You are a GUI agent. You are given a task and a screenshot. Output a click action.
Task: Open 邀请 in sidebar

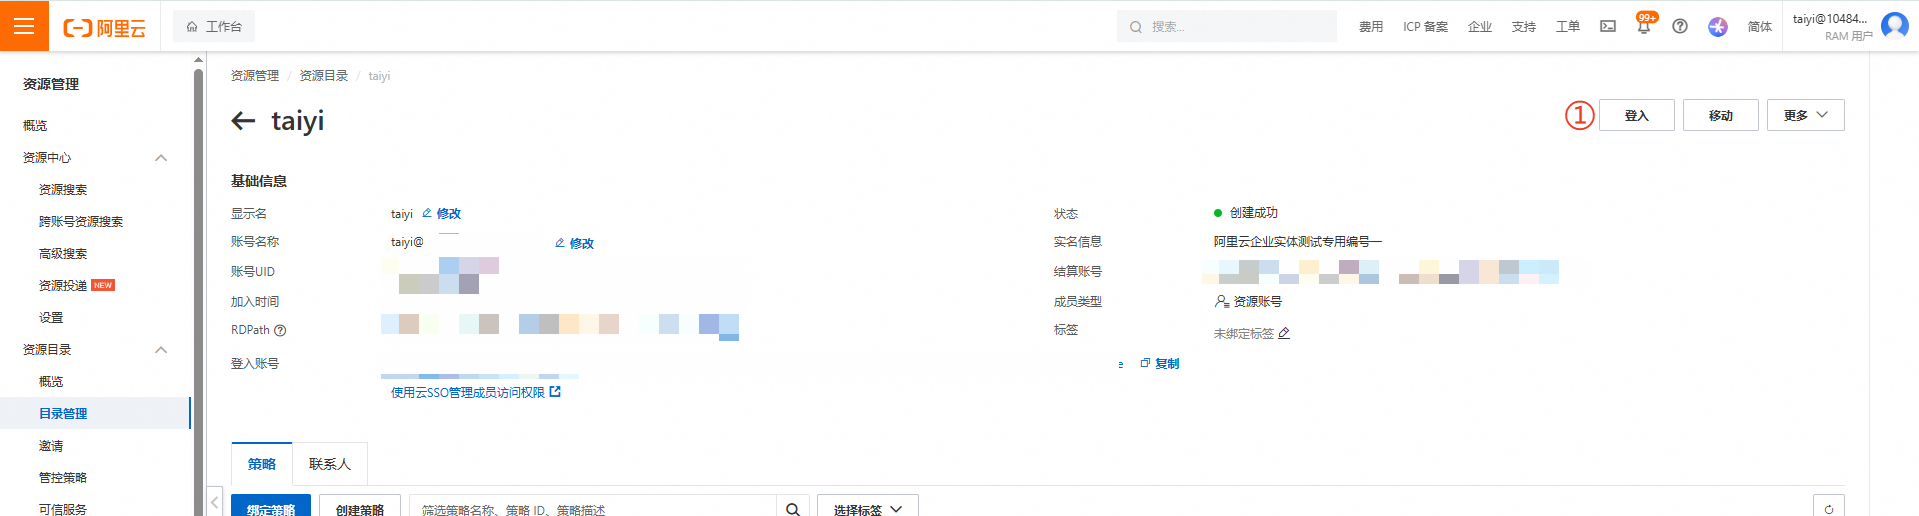[51, 445]
